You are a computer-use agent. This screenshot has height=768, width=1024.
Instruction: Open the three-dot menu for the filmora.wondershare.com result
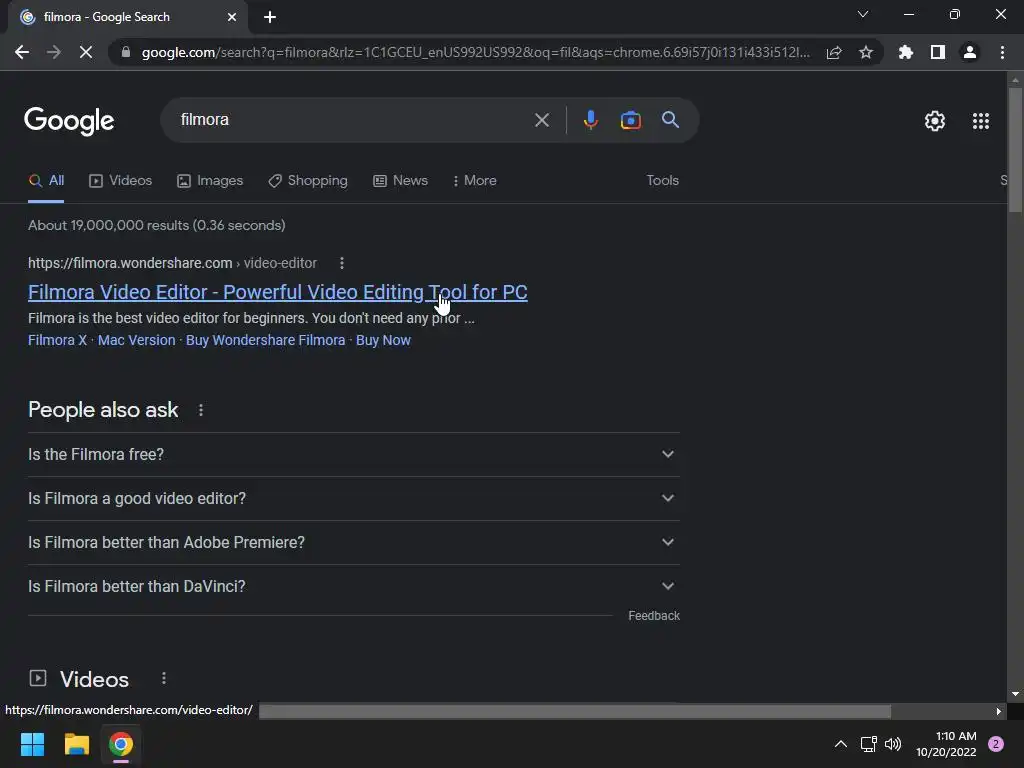coord(342,263)
